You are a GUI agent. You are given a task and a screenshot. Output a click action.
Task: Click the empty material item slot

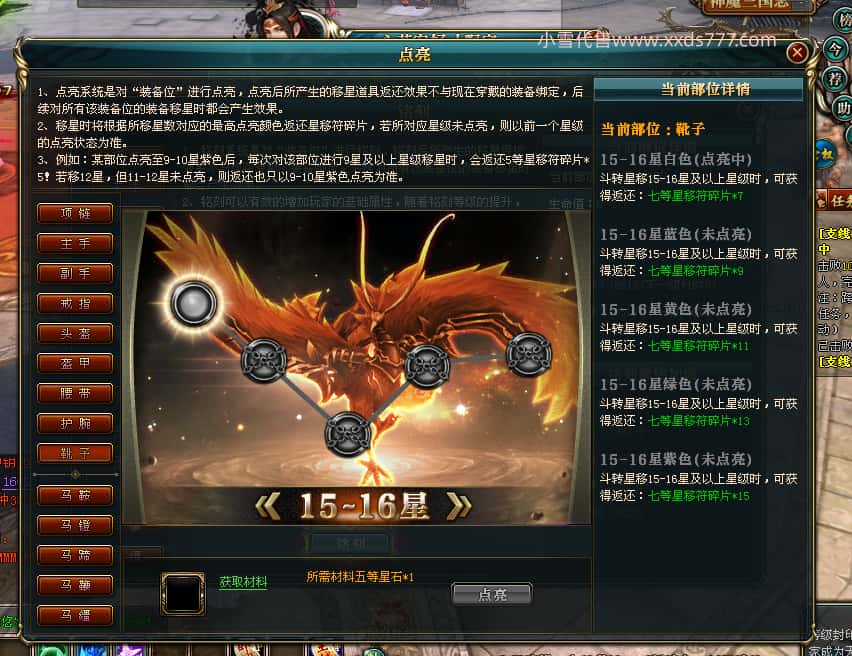click(x=183, y=593)
